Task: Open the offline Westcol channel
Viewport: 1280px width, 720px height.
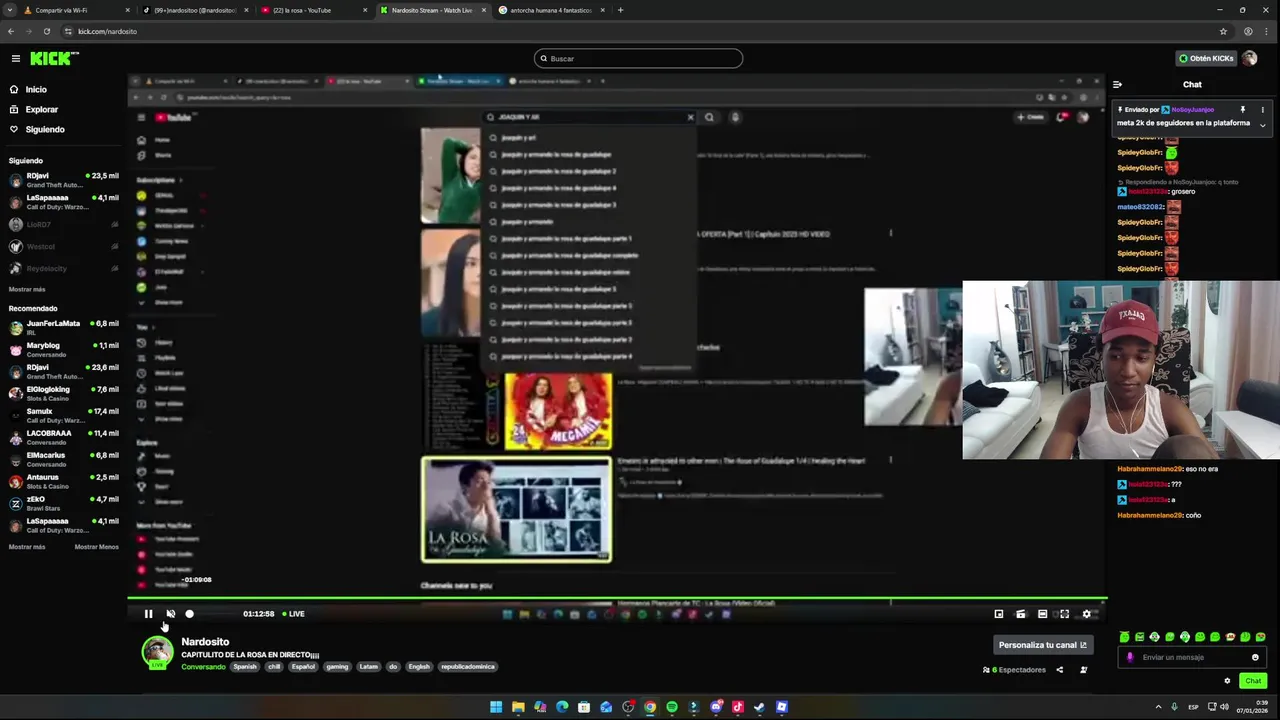Action: pos(63,246)
